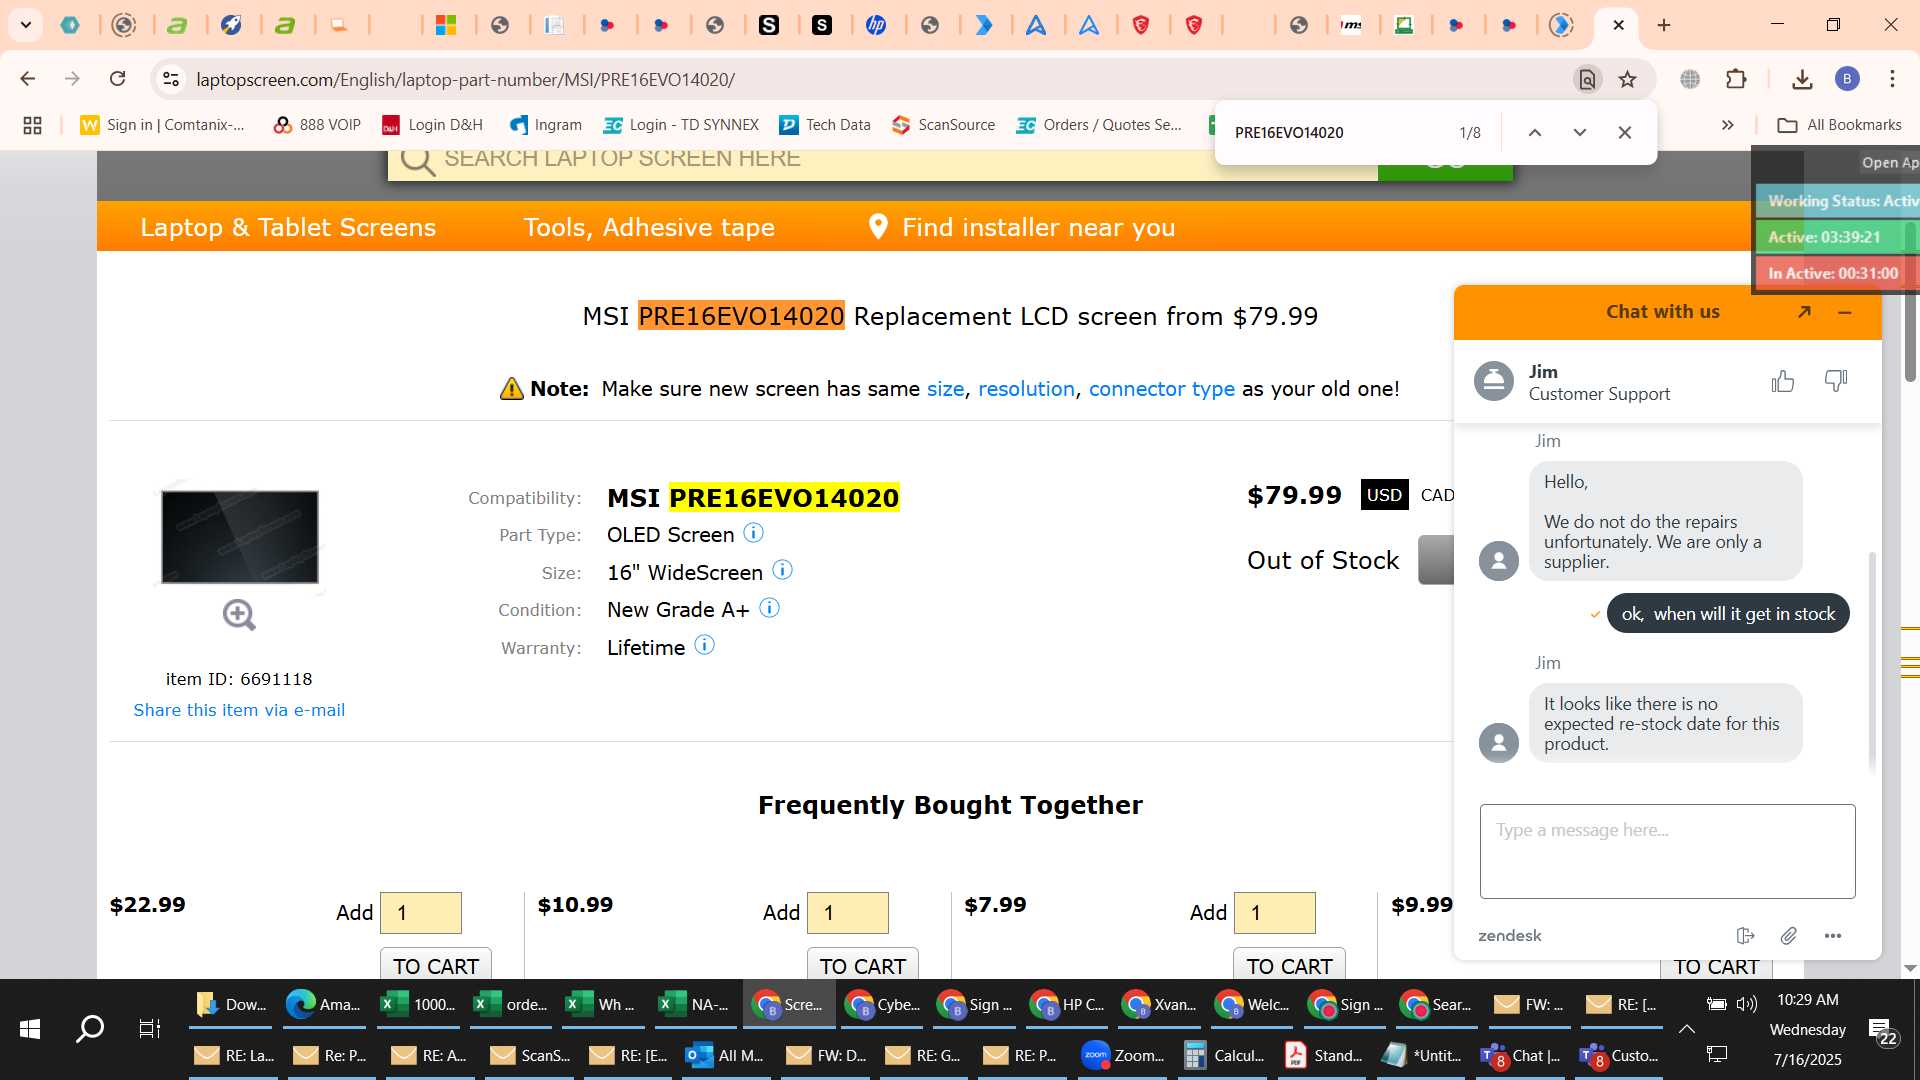Switch the price to the CAD currency
Image resolution: width=1920 pixels, height=1080 pixels.
1437,495
